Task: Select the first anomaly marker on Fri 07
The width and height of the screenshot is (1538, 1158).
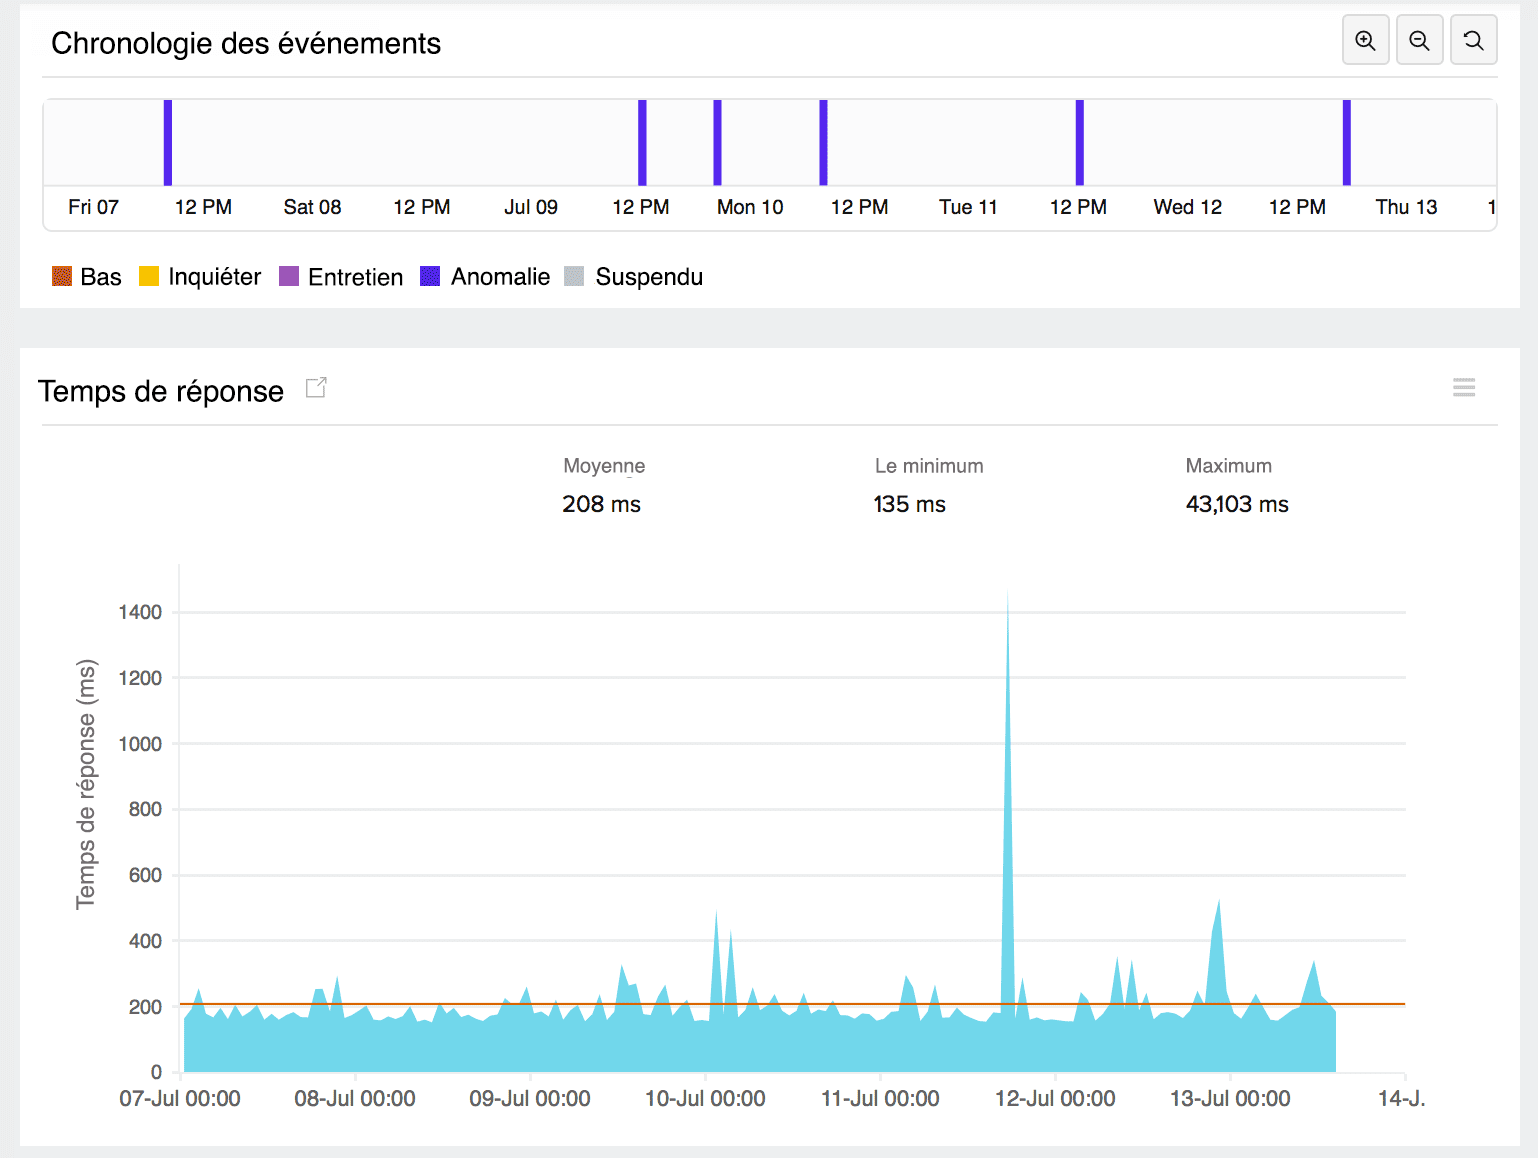Action: (x=168, y=142)
